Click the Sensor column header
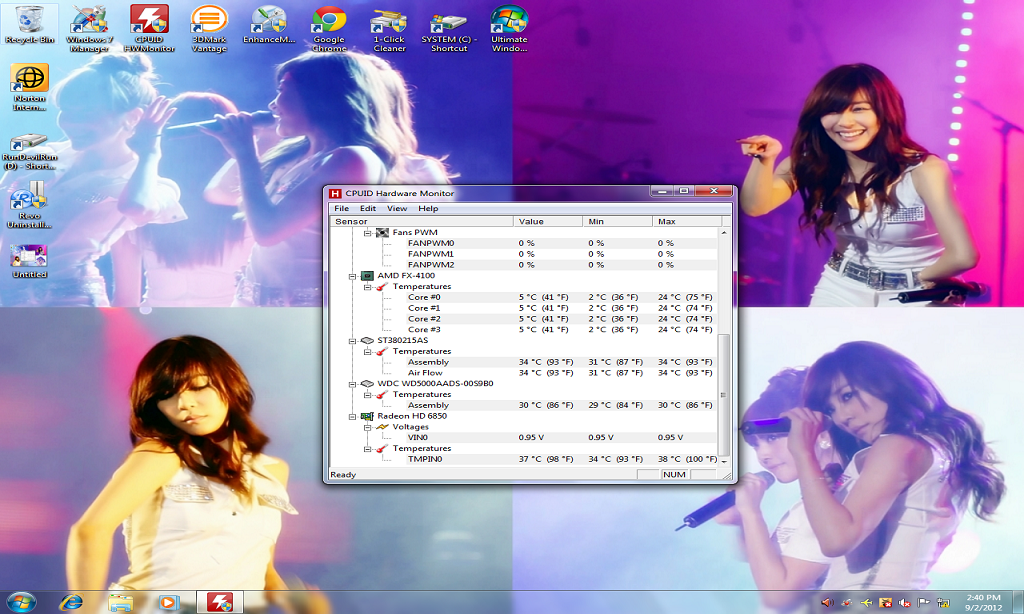The image size is (1024, 614). coord(422,221)
